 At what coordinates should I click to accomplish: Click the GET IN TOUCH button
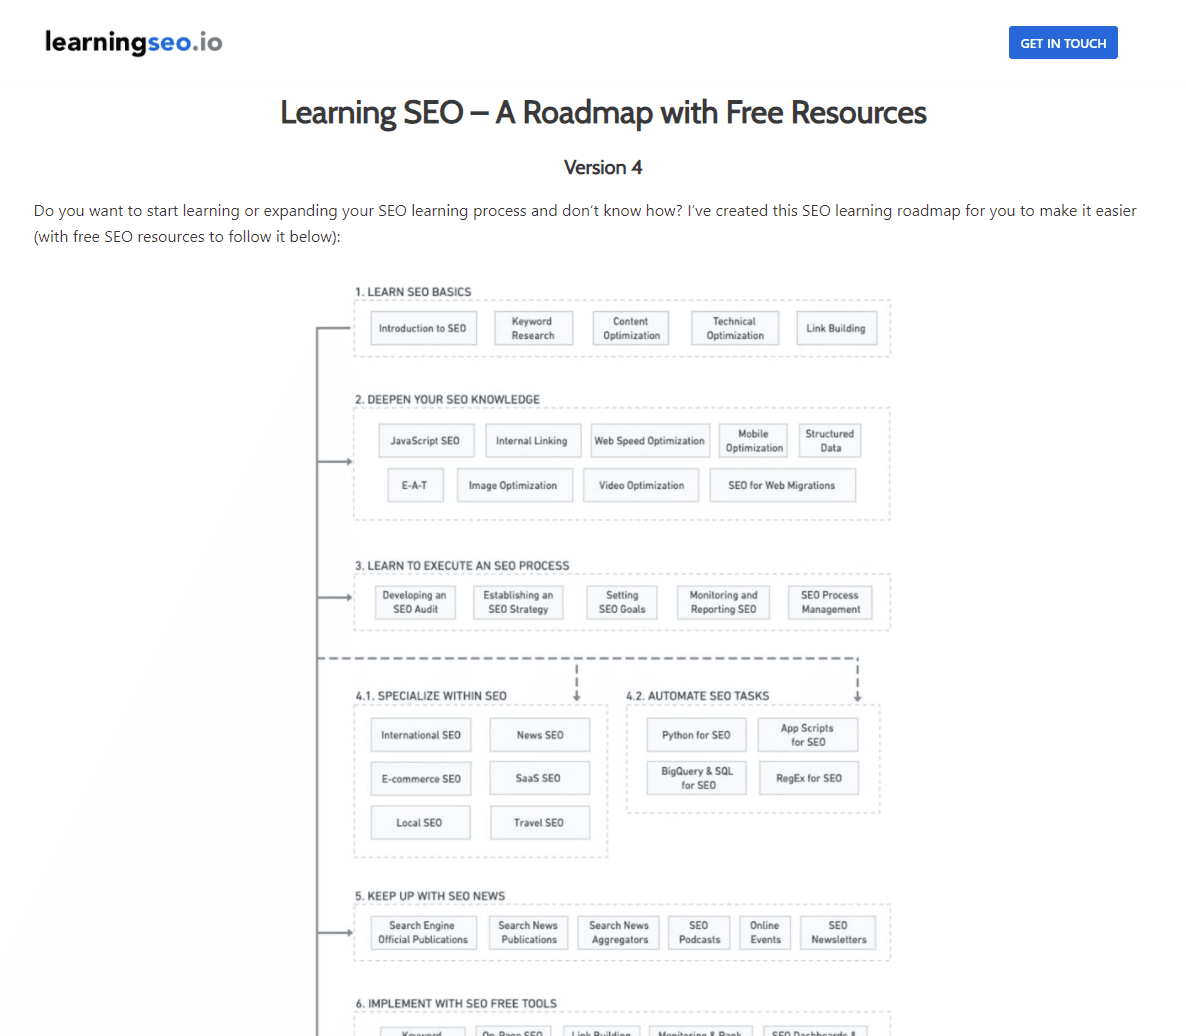(1063, 42)
